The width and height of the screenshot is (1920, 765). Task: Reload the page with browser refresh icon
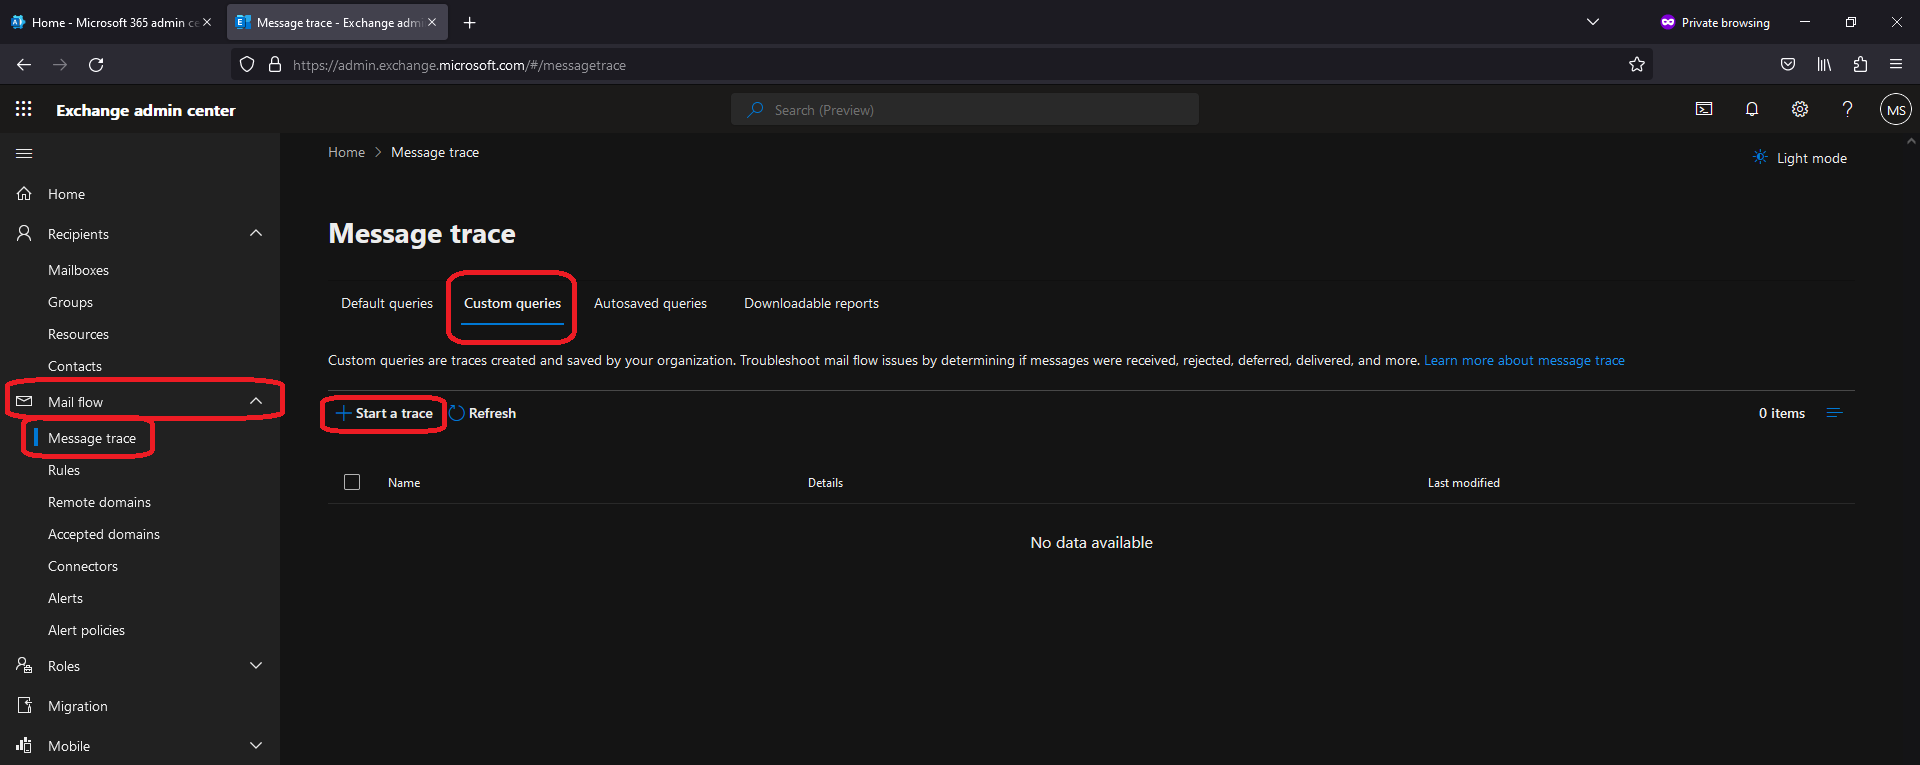tap(96, 65)
